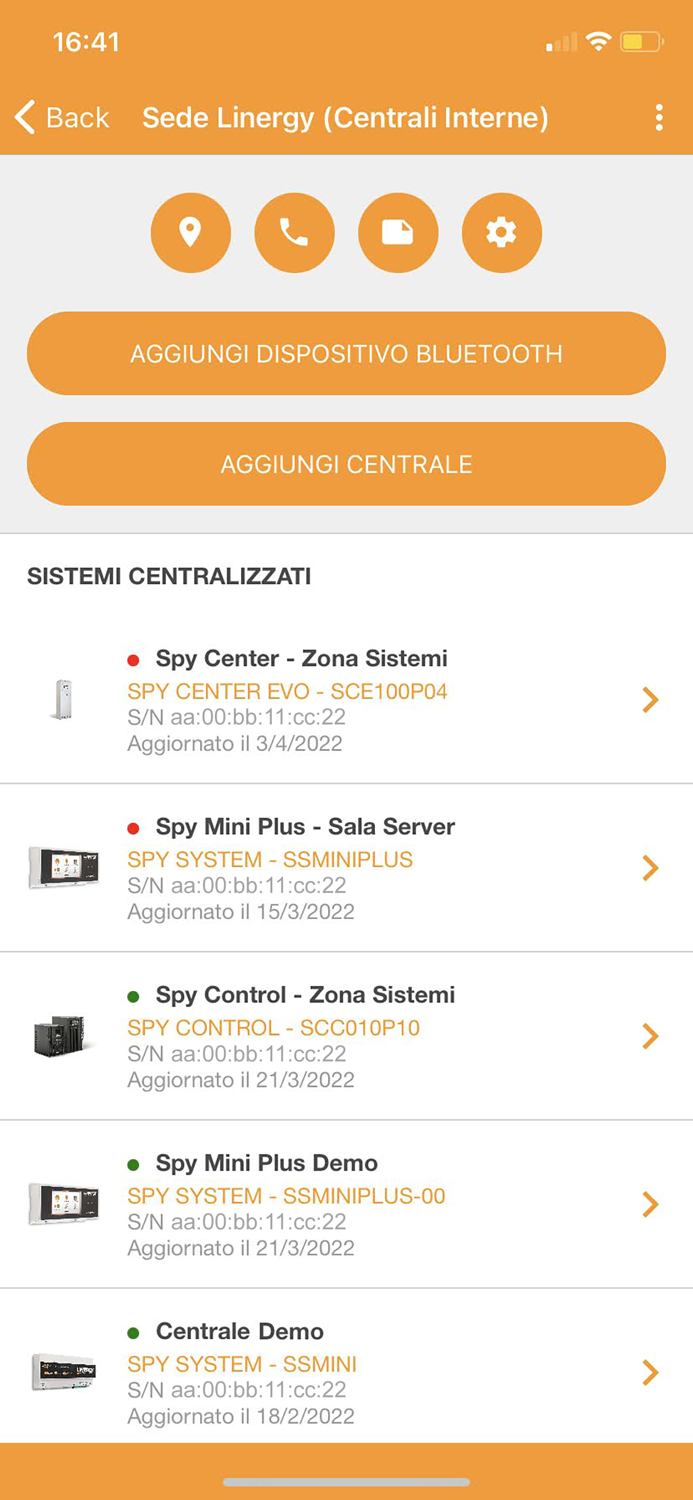Tap the Spy Mini Plus device thumbnail

point(63,868)
